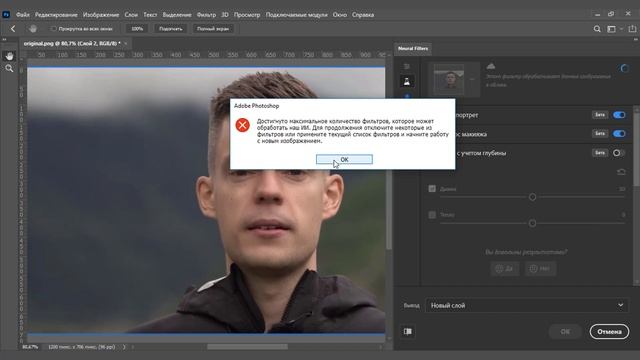Screen dimensions: 640x360
Task: Close the original.png document tab
Action: [125, 43]
